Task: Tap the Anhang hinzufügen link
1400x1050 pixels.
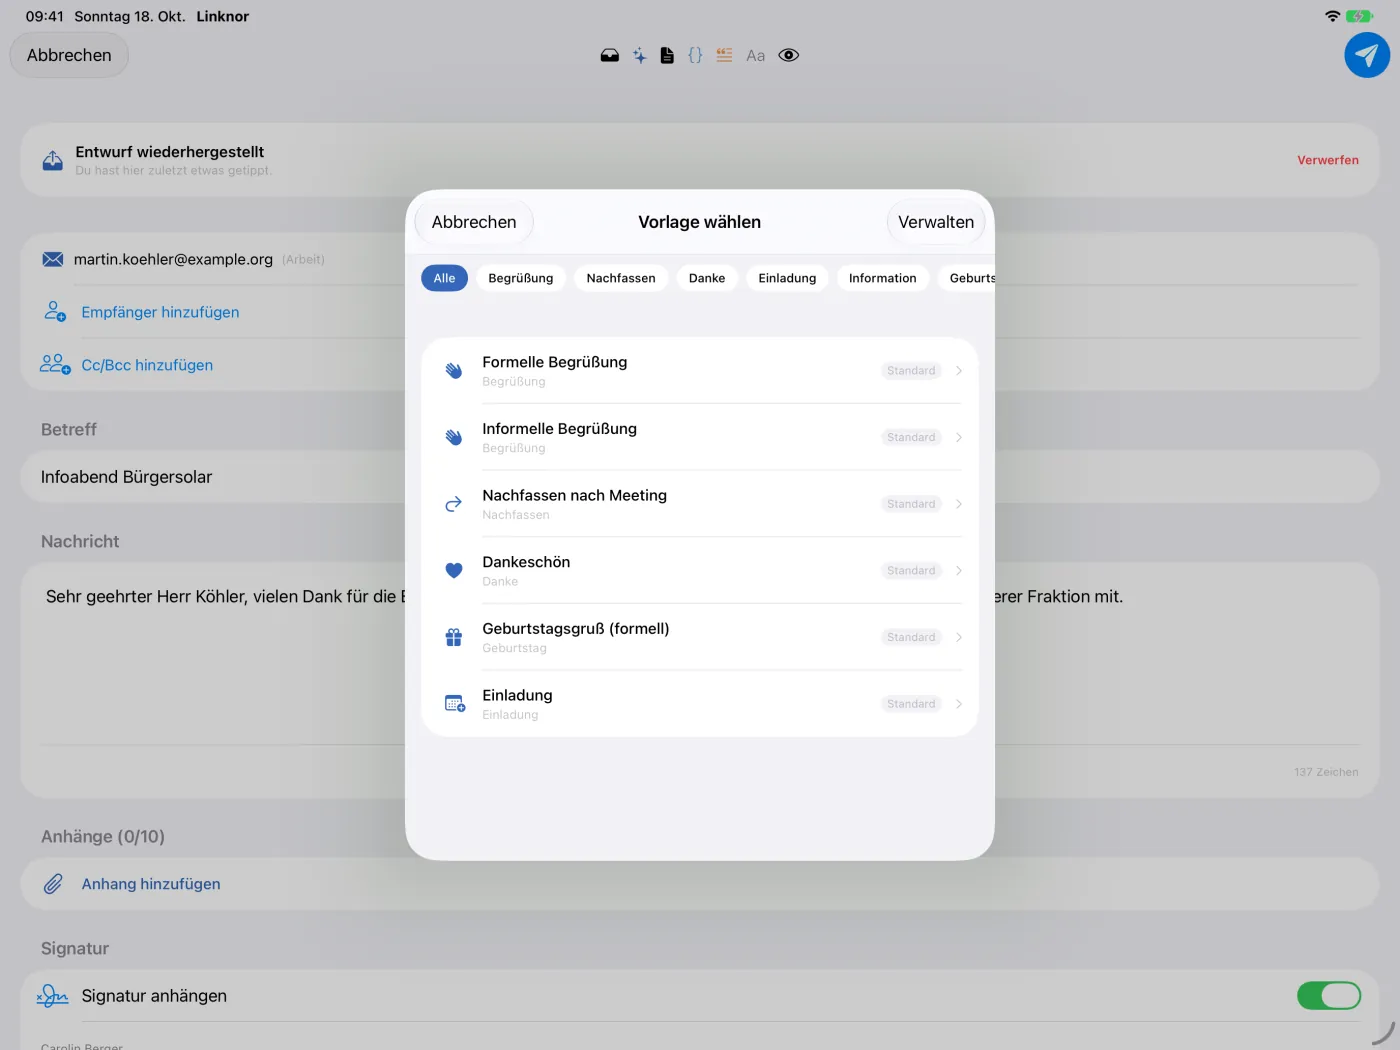Action: (151, 884)
